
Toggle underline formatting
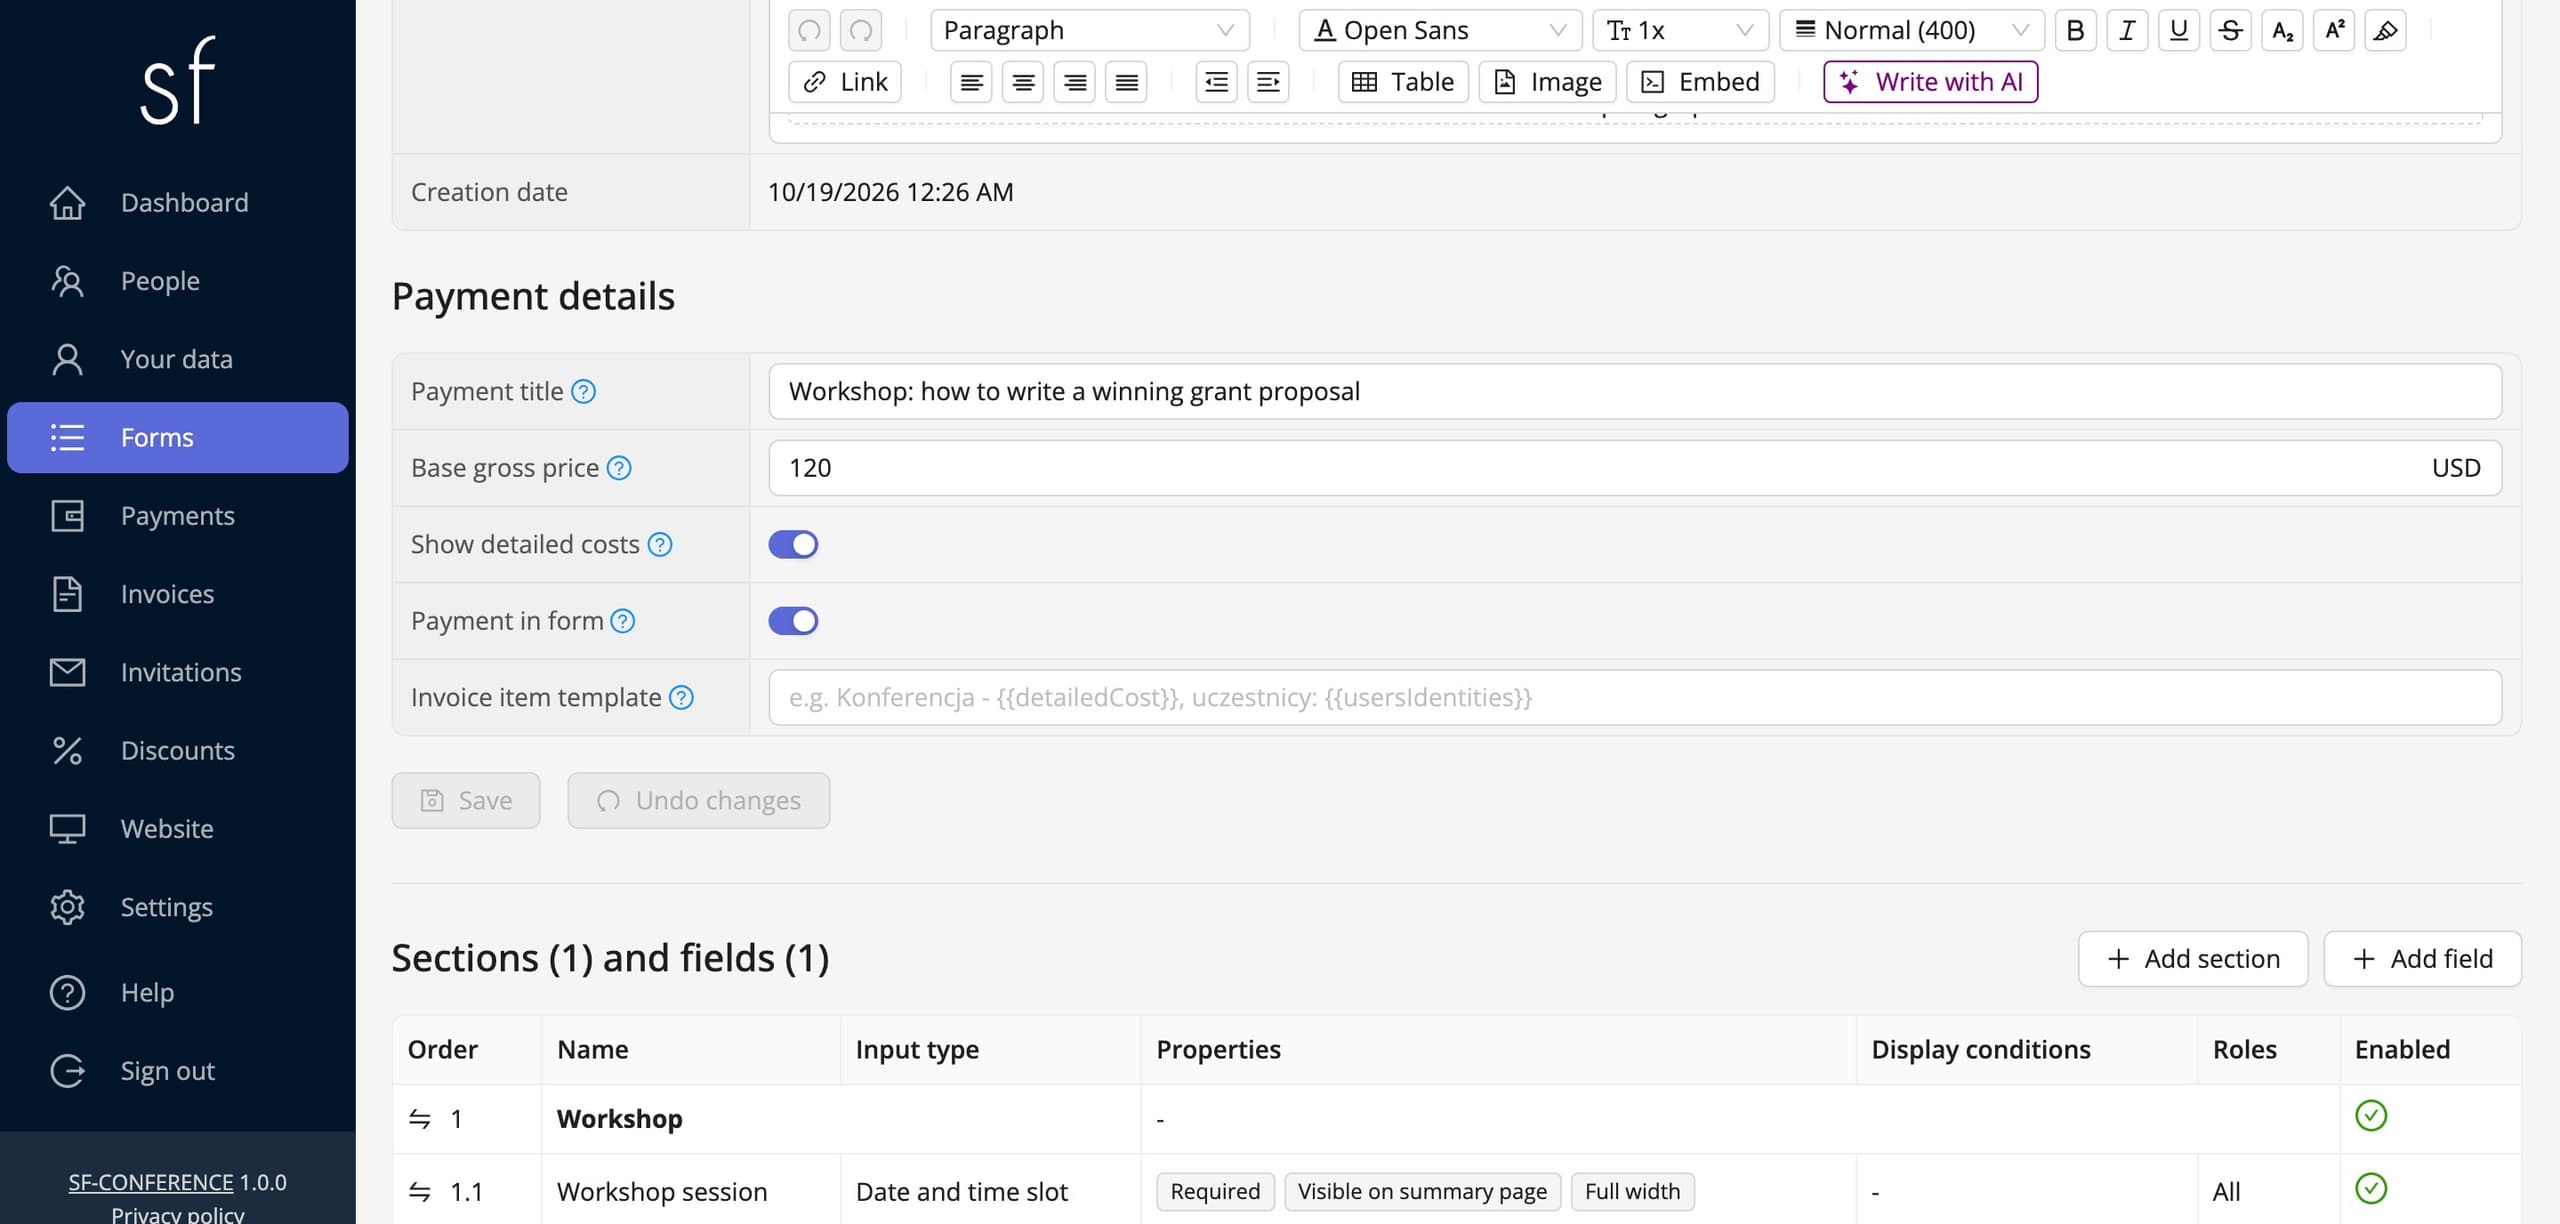click(2179, 30)
